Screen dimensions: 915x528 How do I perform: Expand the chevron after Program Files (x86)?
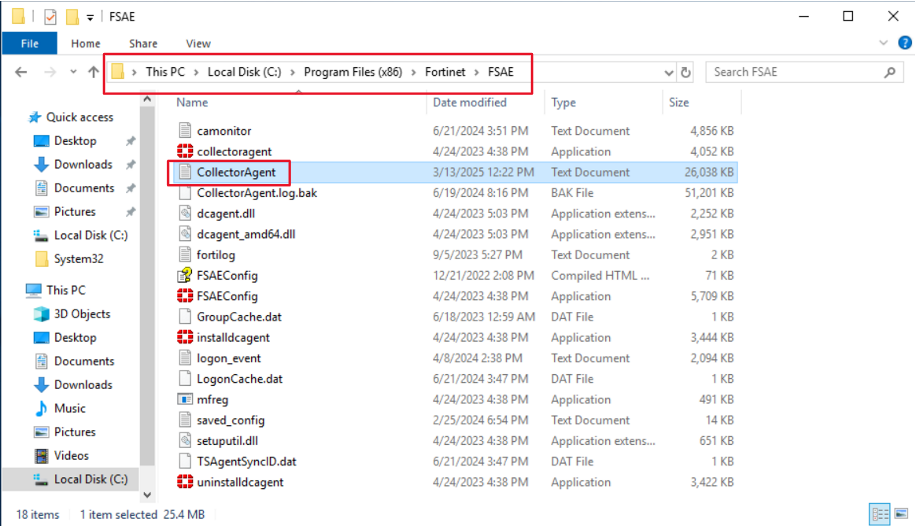(414, 72)
